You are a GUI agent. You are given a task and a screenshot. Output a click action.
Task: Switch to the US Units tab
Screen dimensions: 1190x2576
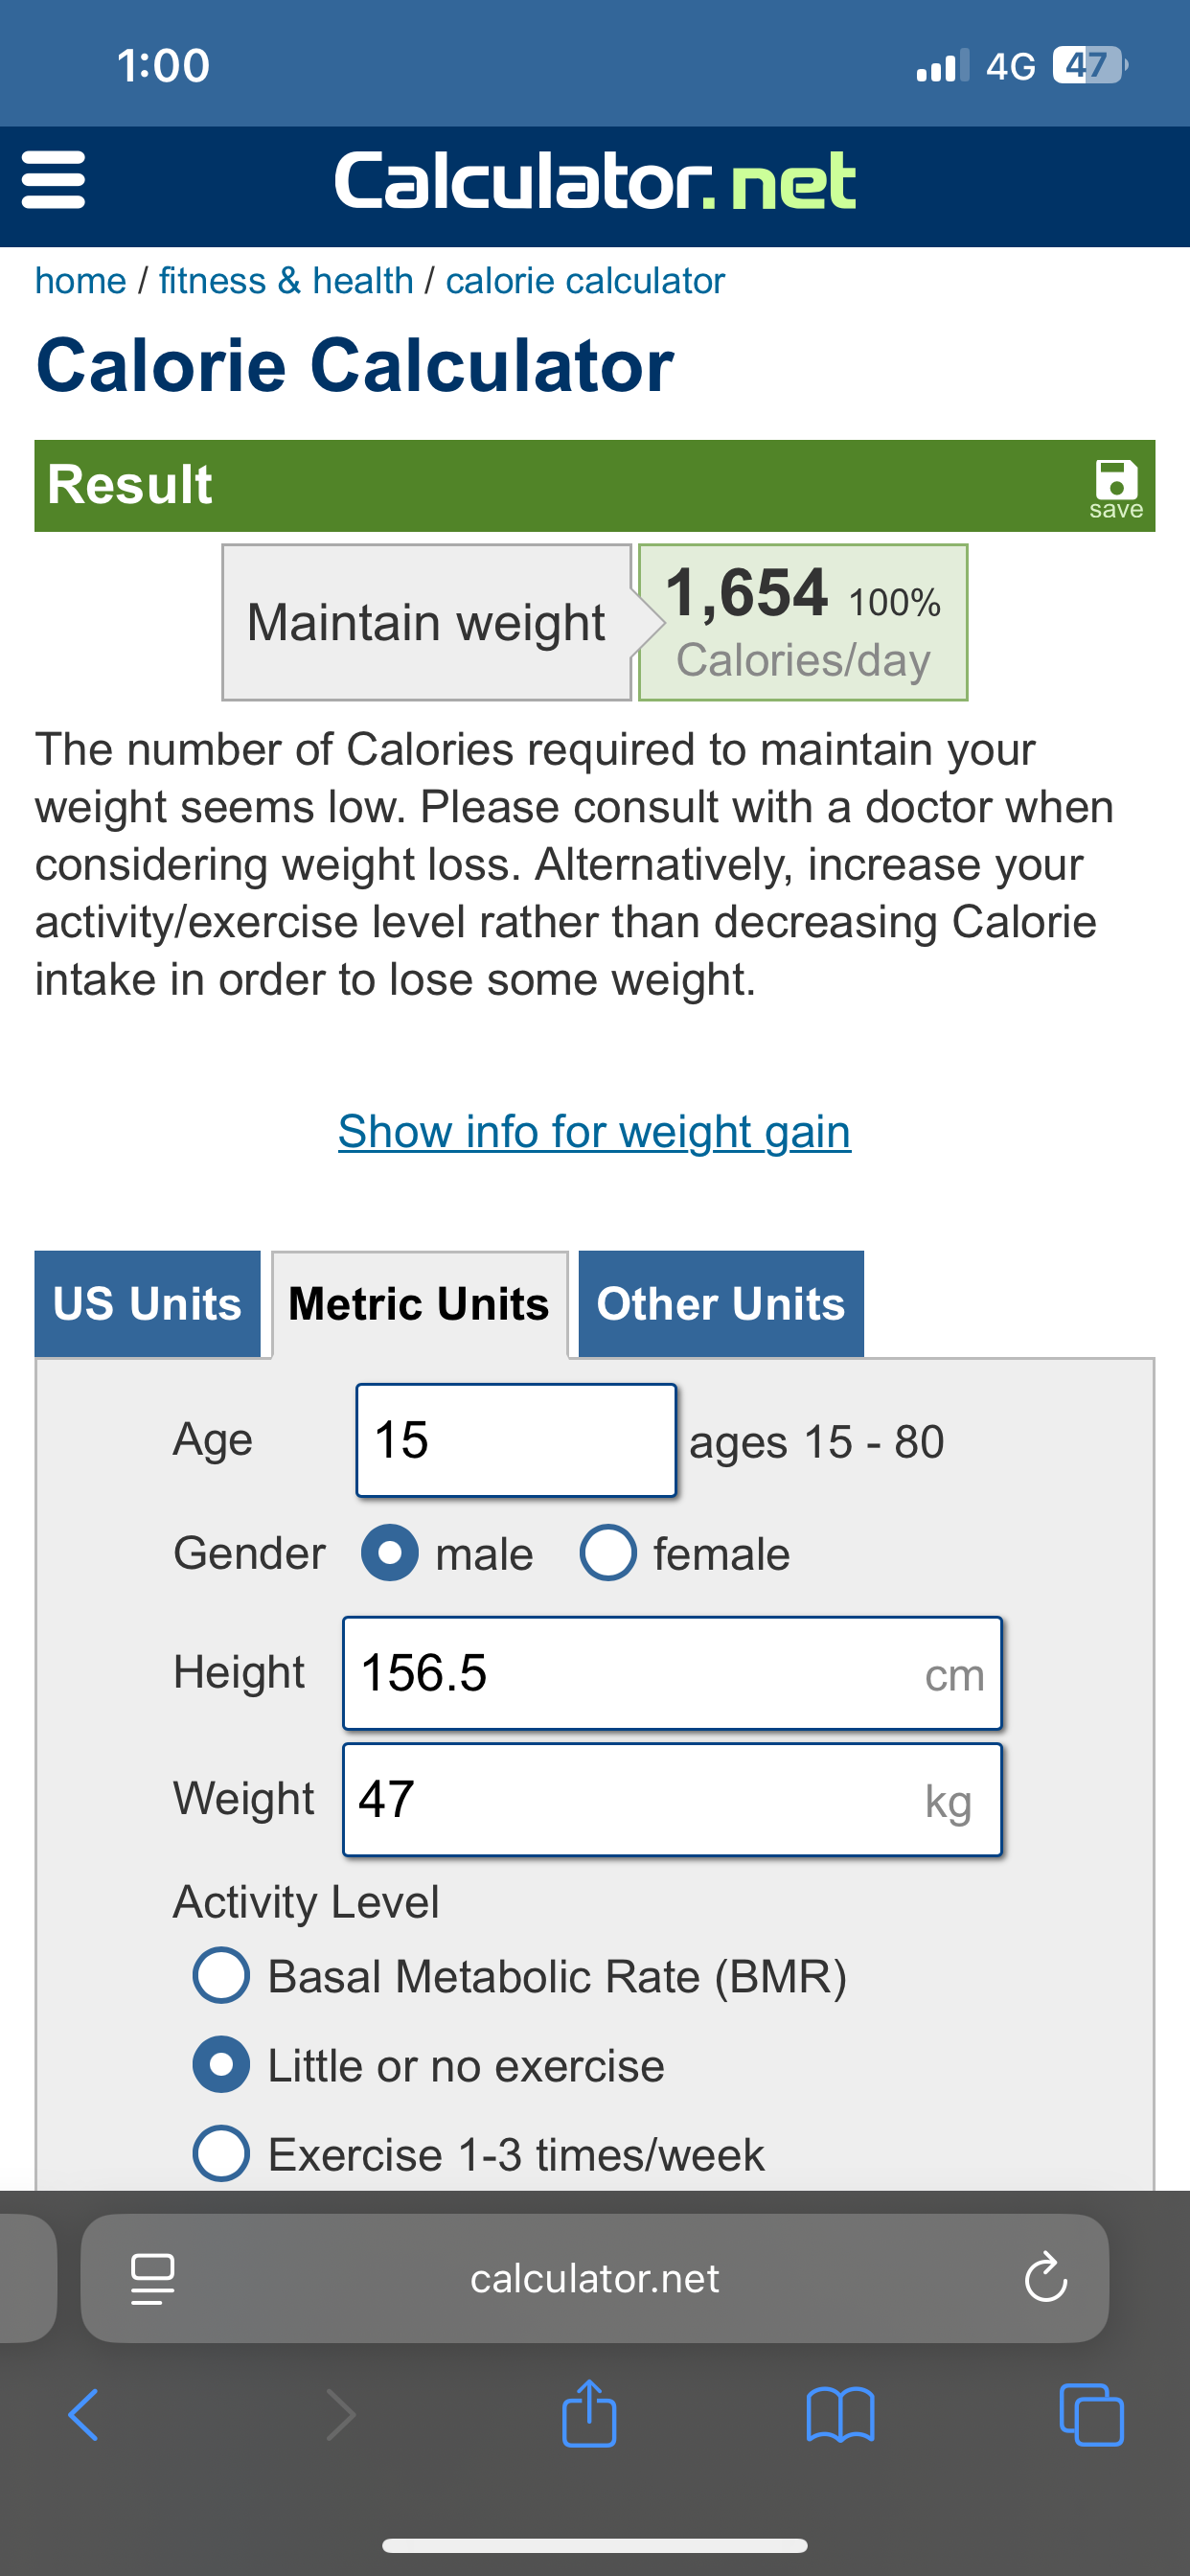coord(148,1304)
